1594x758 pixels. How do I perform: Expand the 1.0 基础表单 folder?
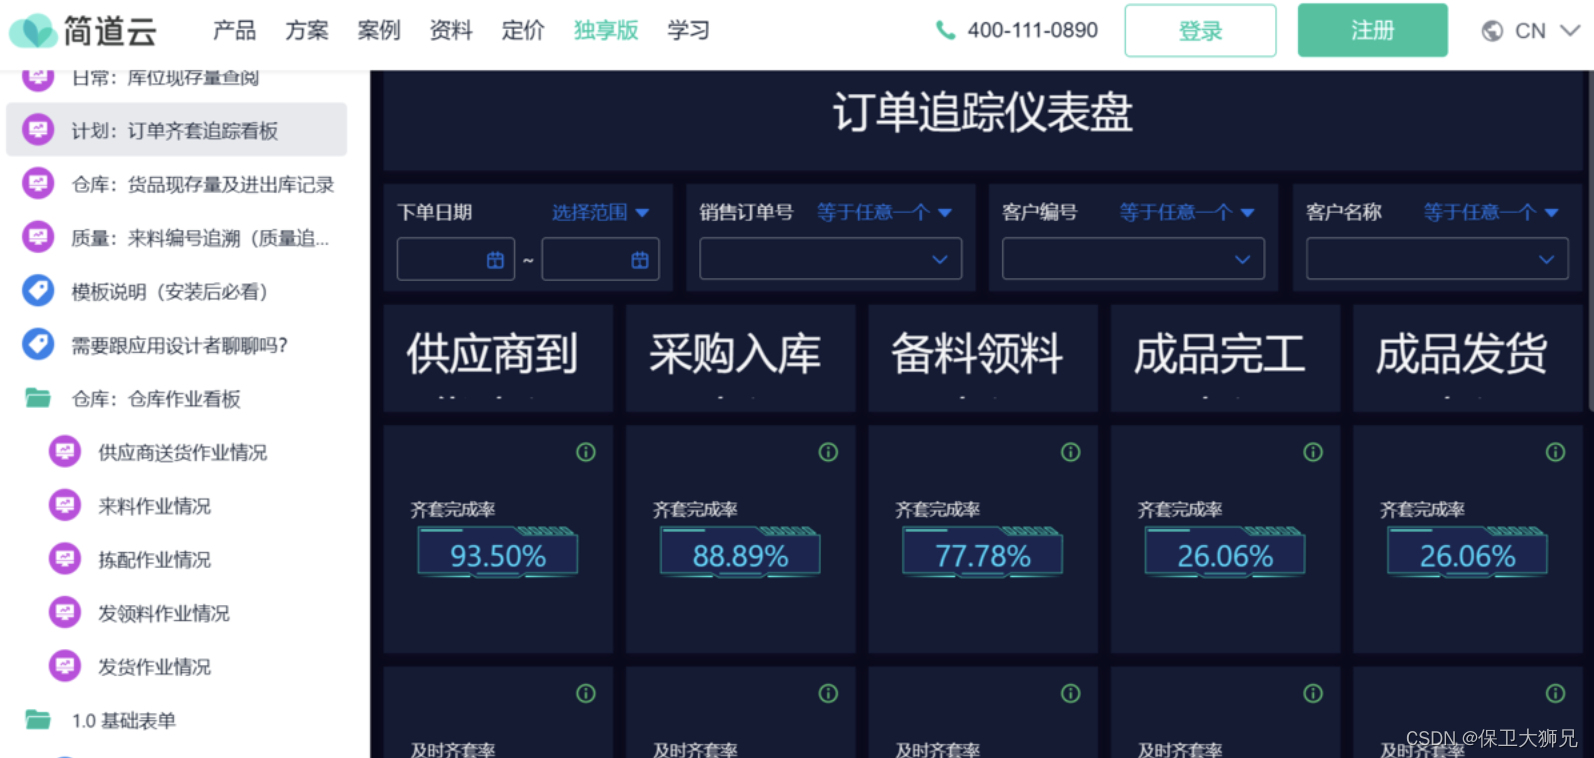point(38,720)
